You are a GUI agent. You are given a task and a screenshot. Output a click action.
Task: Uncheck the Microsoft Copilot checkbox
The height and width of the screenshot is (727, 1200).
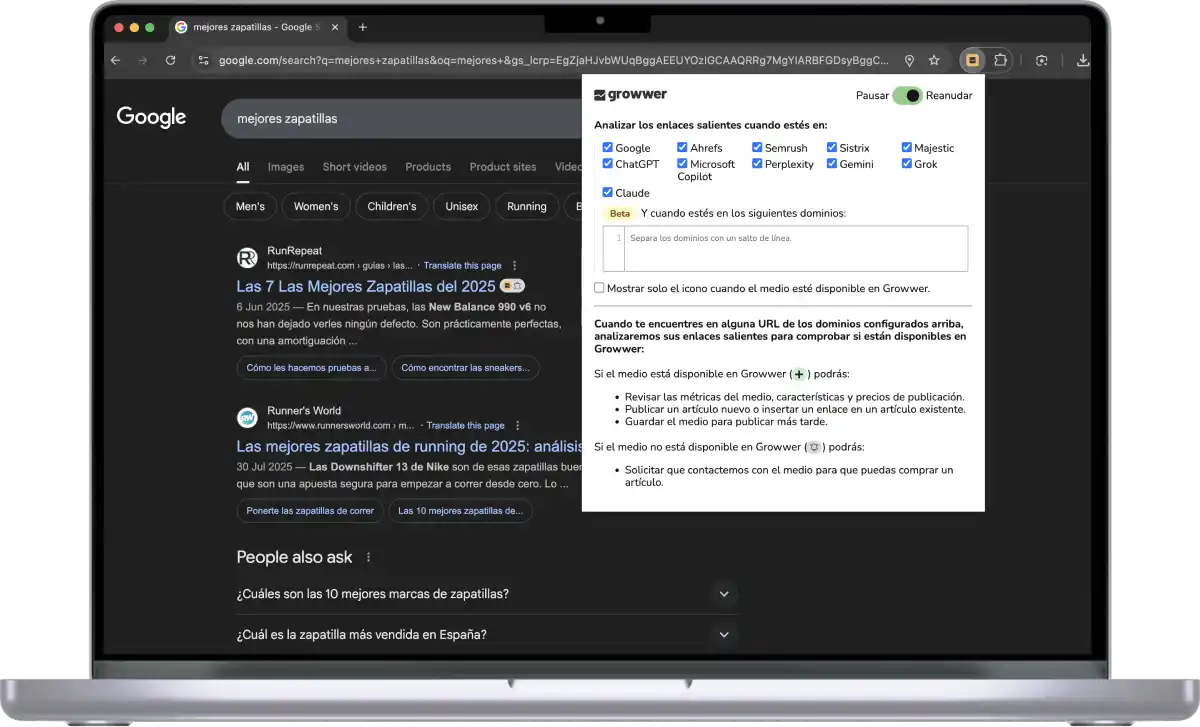(682, 163)
